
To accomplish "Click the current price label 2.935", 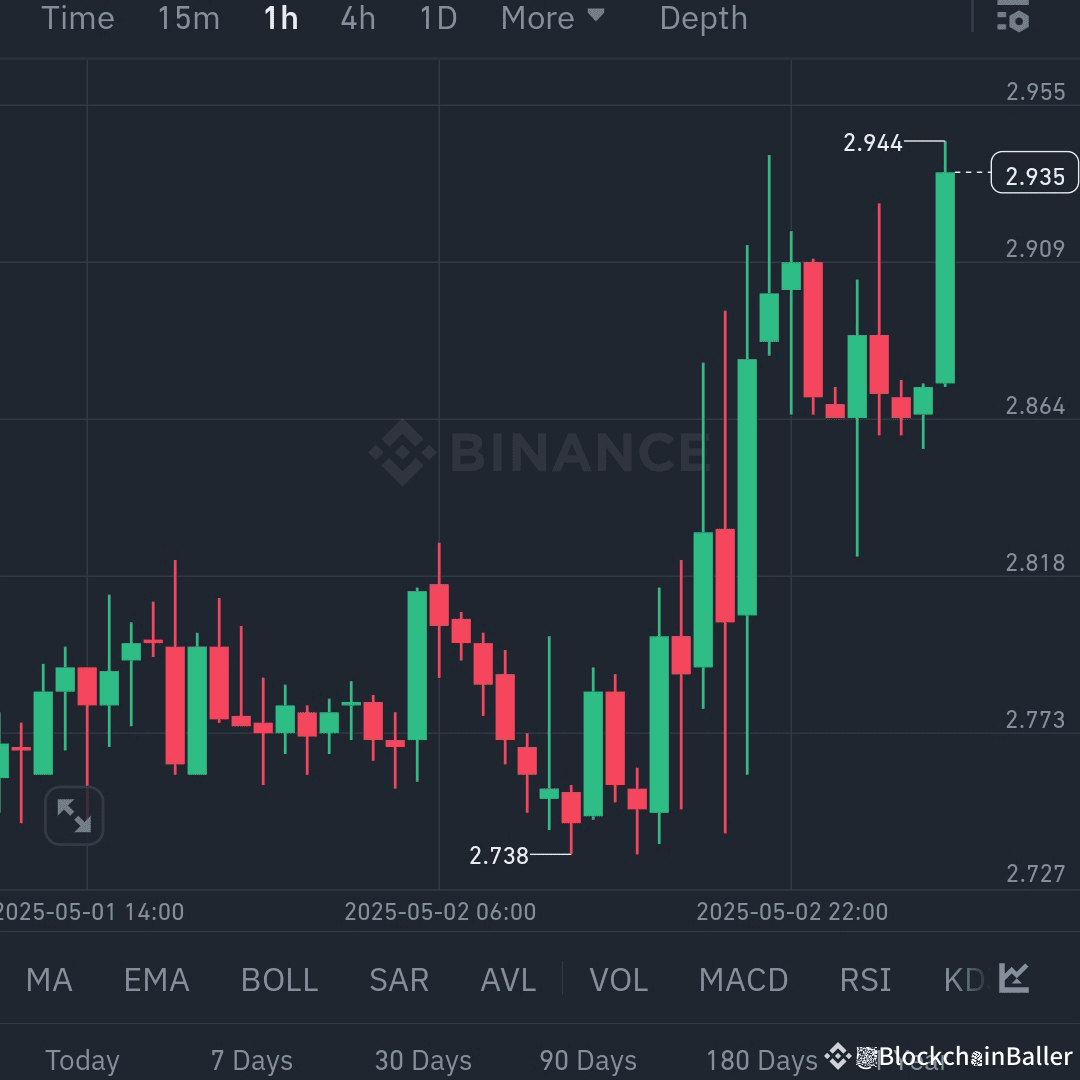I will [1034, 174].
